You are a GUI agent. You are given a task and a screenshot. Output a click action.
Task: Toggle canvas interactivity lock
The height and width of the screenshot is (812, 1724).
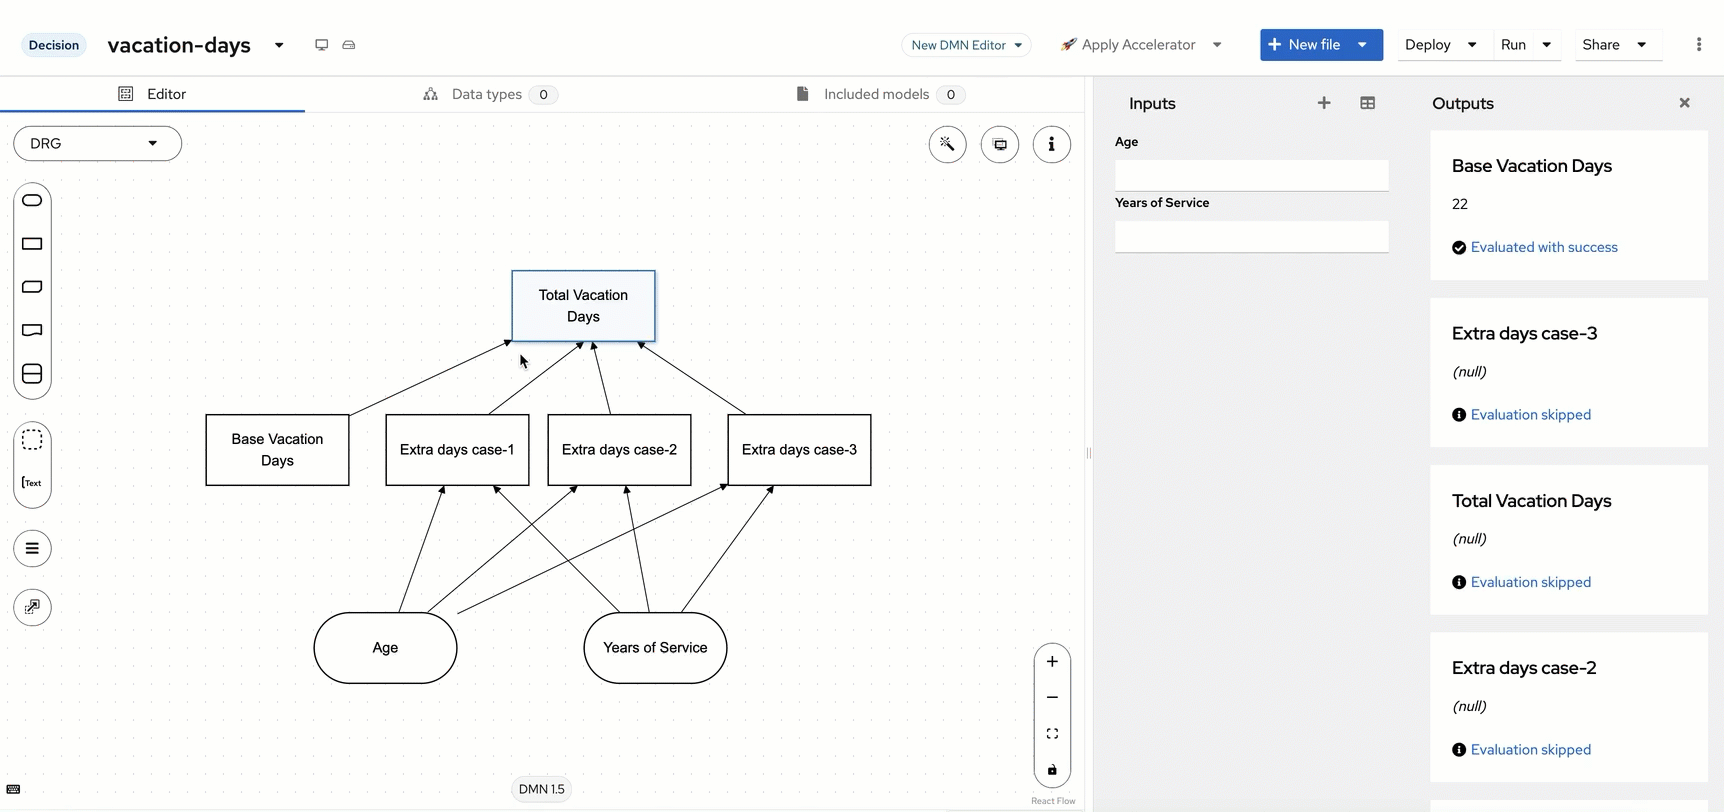pyautogui.click(x=1052, y=769)
